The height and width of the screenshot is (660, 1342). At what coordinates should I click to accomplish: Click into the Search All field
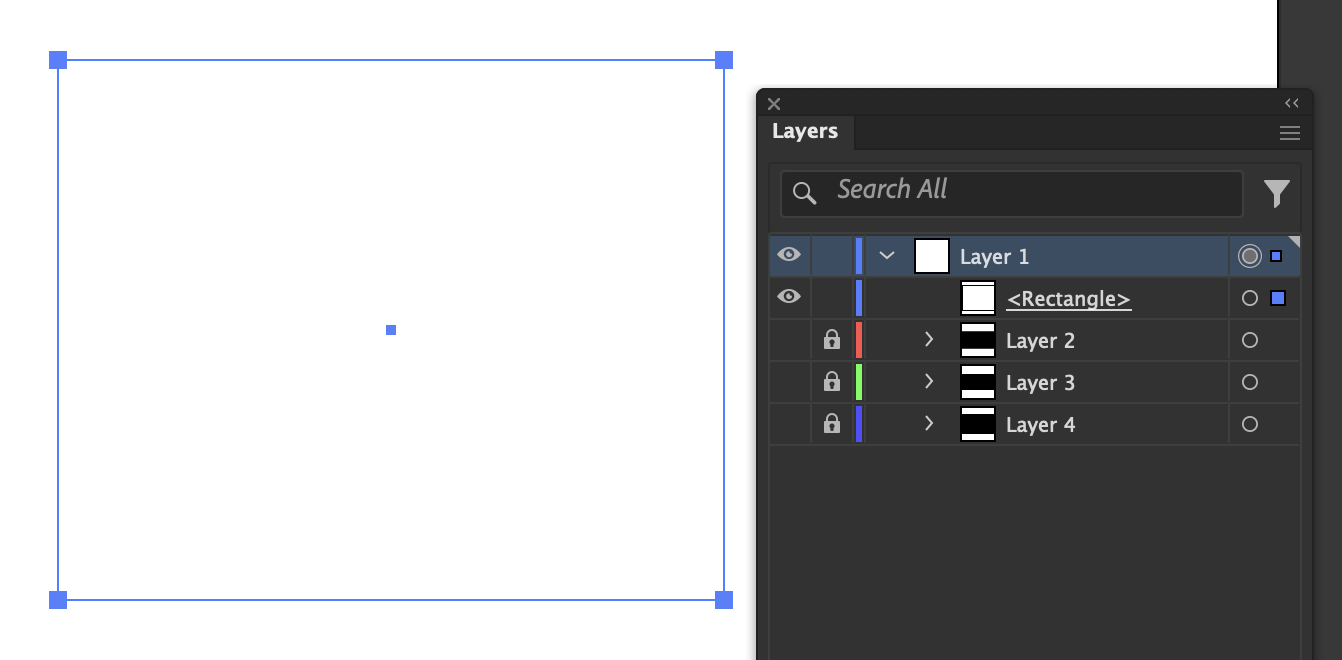pyautogui.click(x=1011, y=193)
